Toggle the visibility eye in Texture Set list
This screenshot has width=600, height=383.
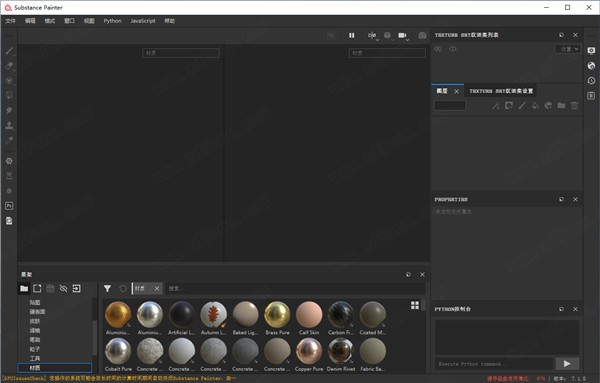(453, 49)
